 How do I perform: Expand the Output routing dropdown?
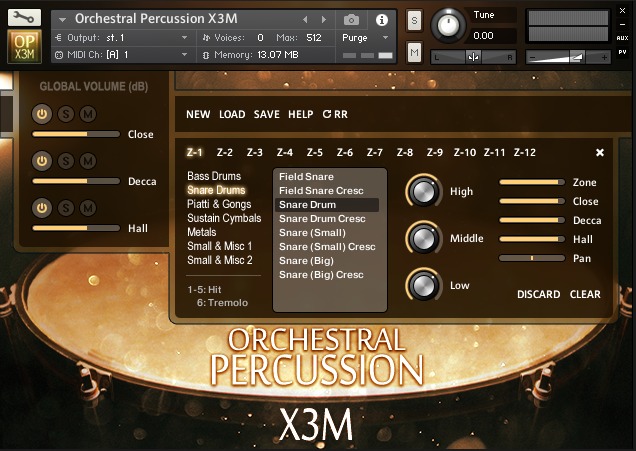pos(185,37)
